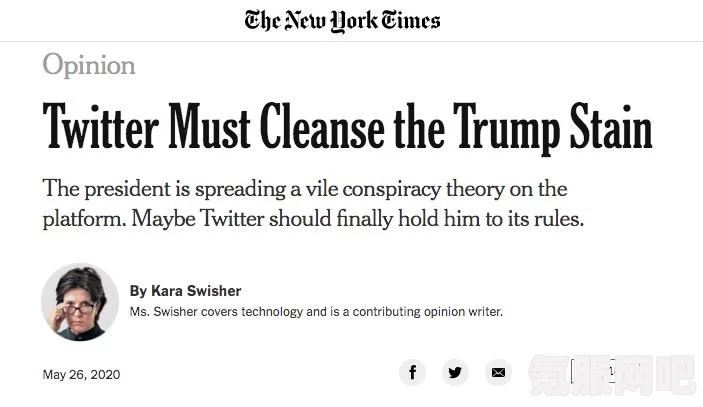Click Kara Swisher's author portrait photo
This screenshot has height=407, width=703.
[80, 302]
